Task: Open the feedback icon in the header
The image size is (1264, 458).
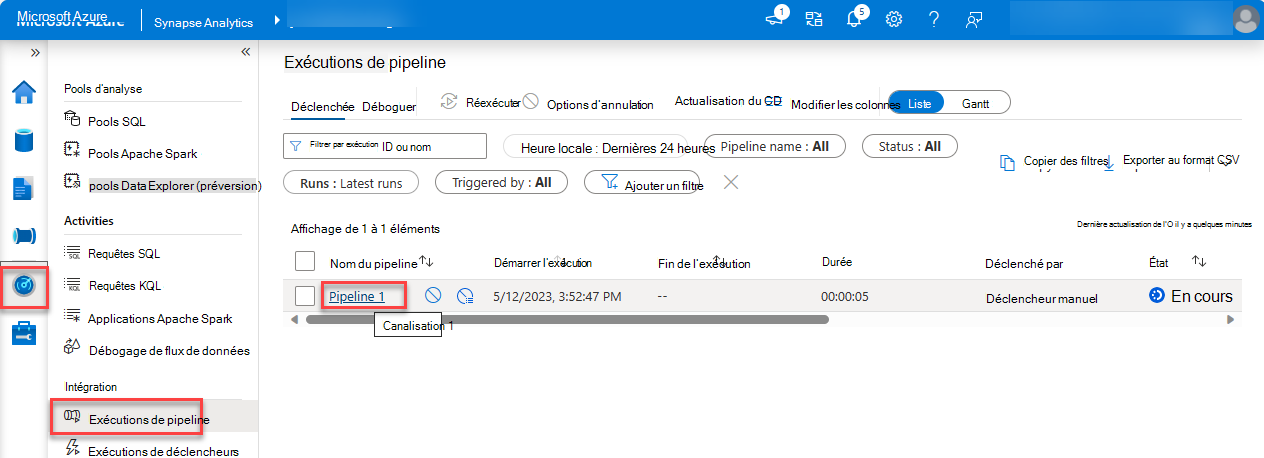Action: 973,19
